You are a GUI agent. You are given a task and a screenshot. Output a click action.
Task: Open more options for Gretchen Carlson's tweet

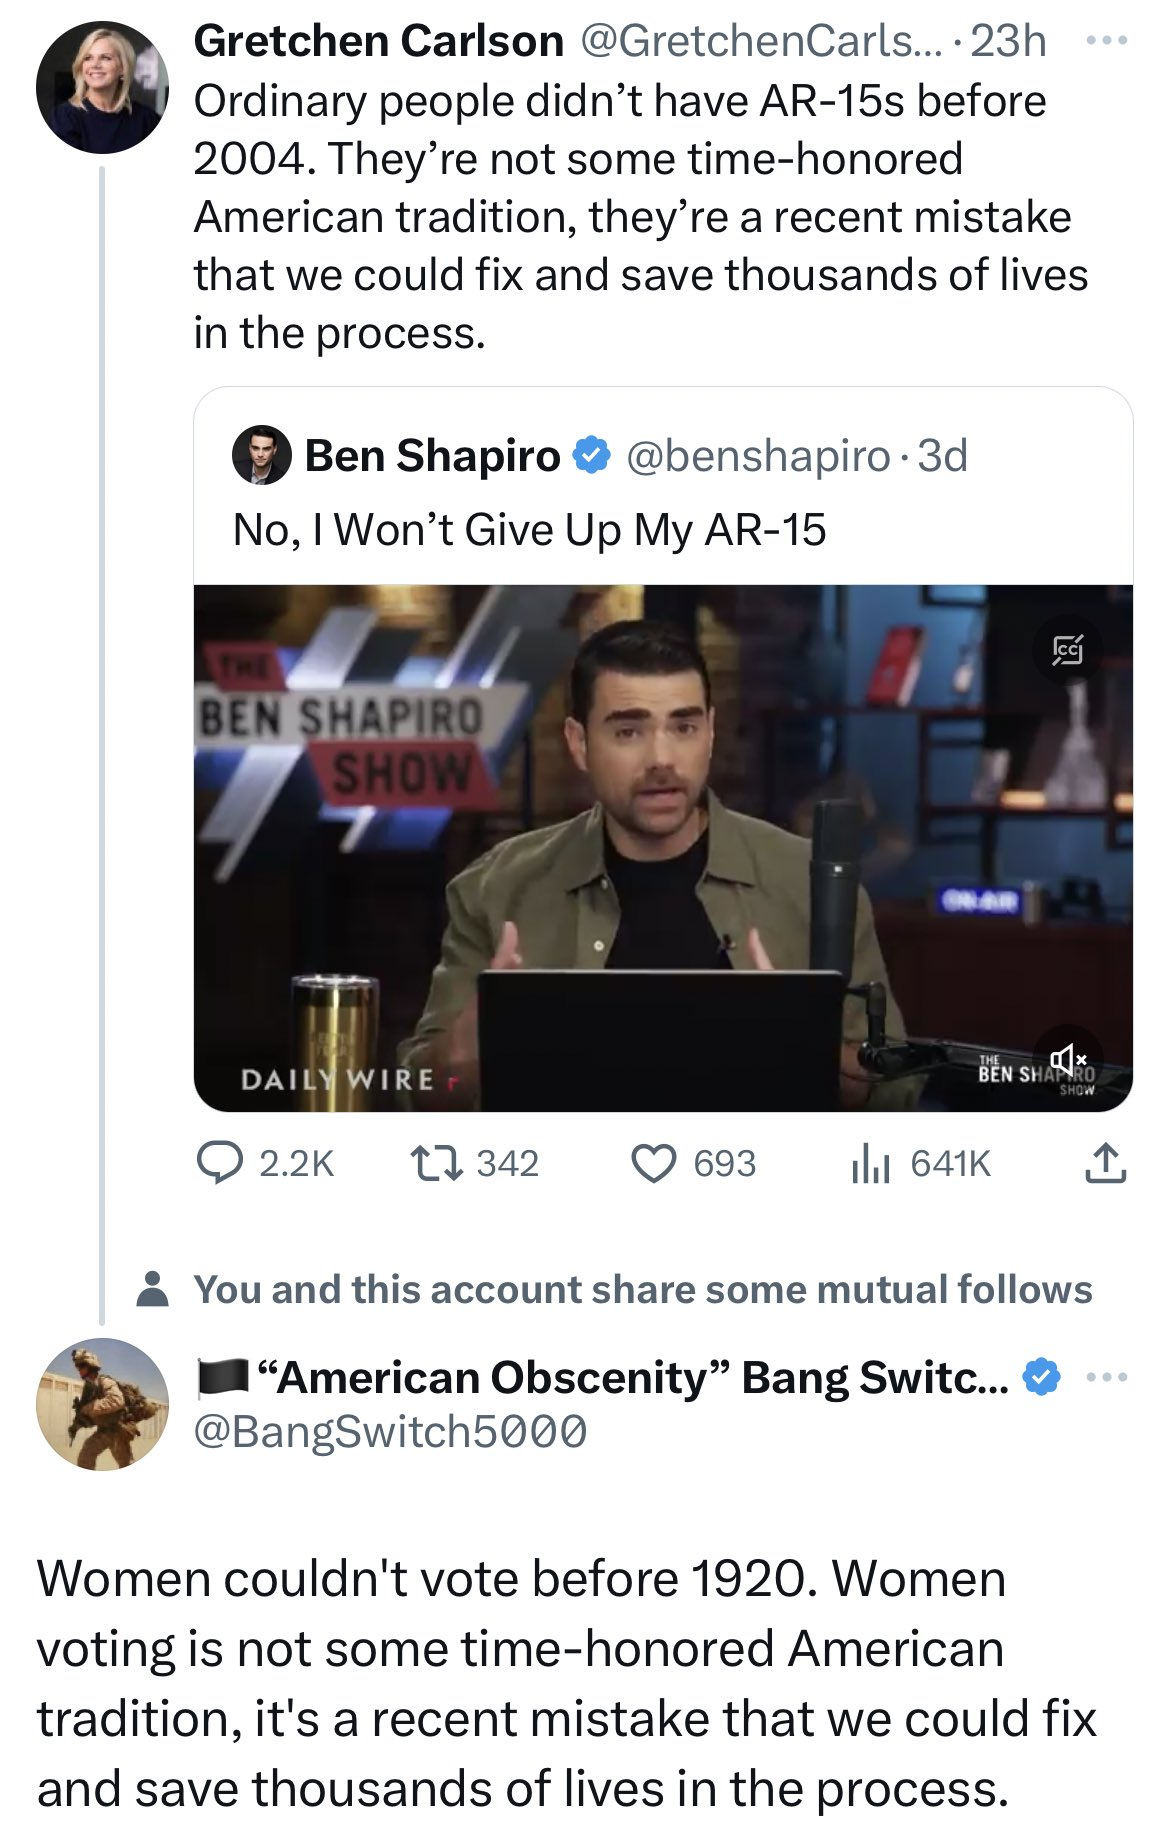click(1107, 42)
